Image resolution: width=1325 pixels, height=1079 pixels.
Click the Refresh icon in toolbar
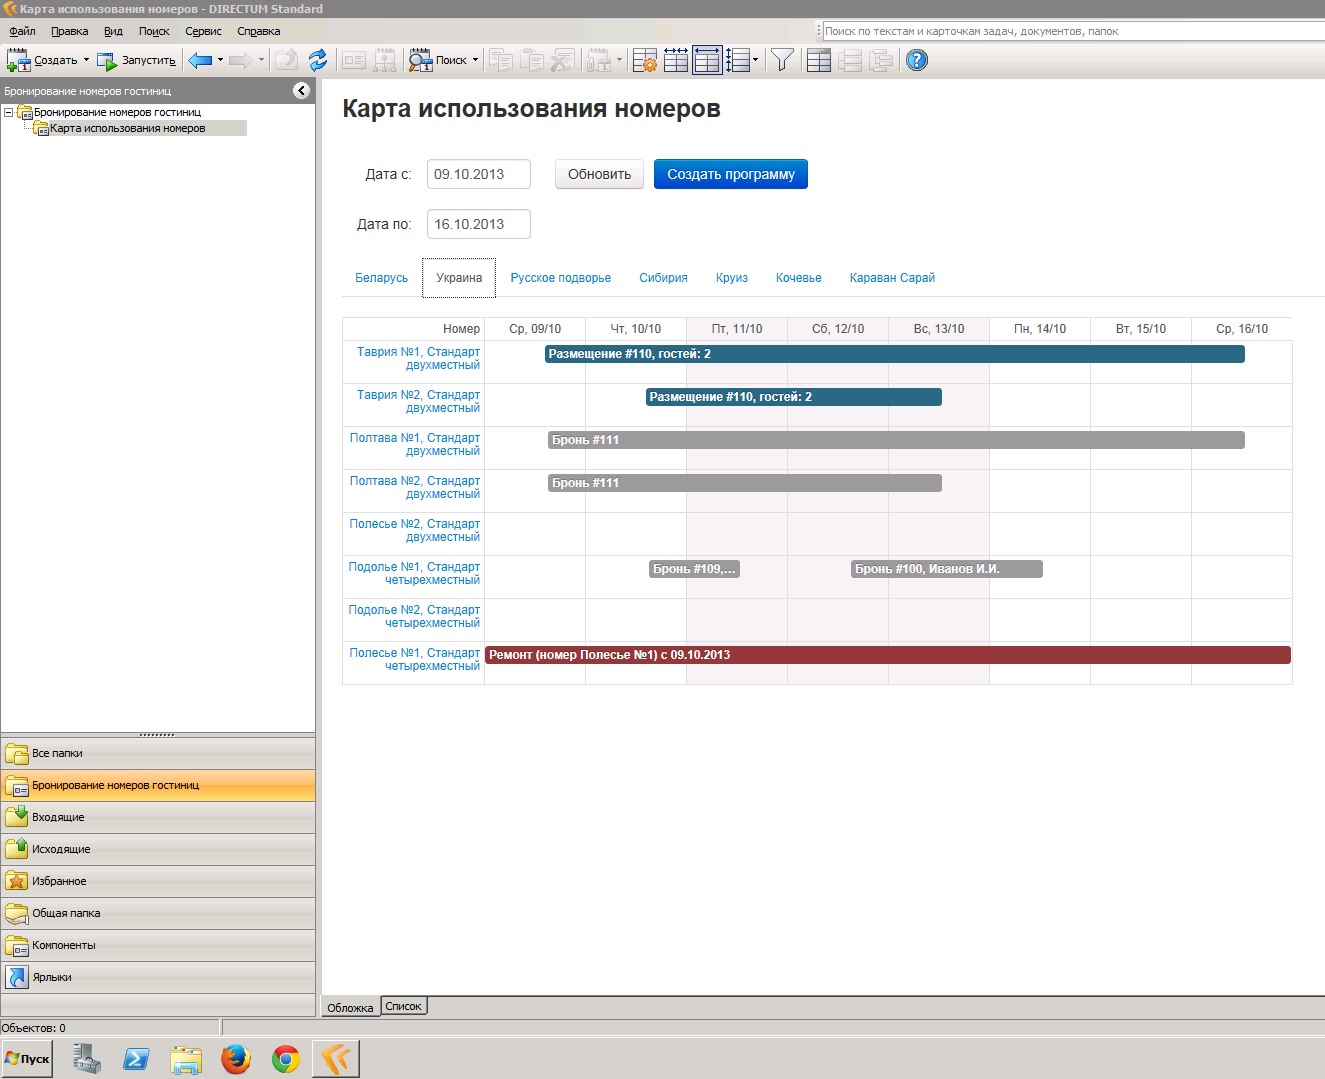[x=318, y=61]
